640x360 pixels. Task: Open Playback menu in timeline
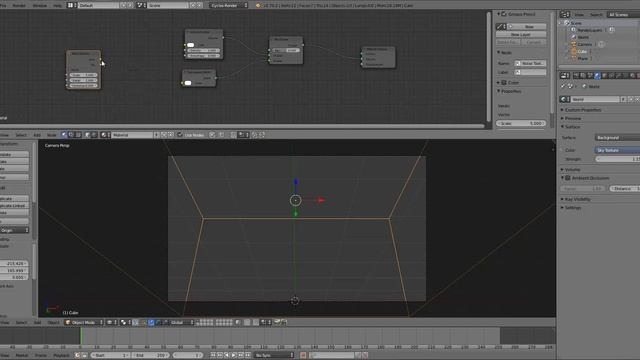[x=61, y=355]
